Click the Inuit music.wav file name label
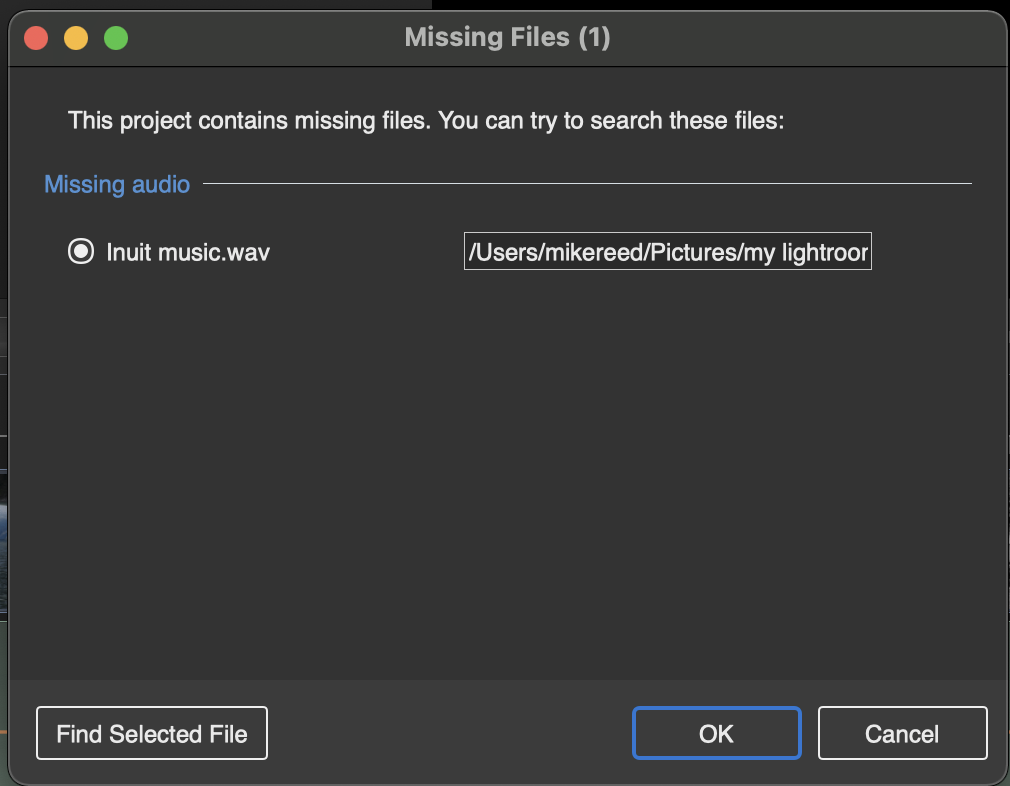 pyautogui.click(x=188, y=252)
